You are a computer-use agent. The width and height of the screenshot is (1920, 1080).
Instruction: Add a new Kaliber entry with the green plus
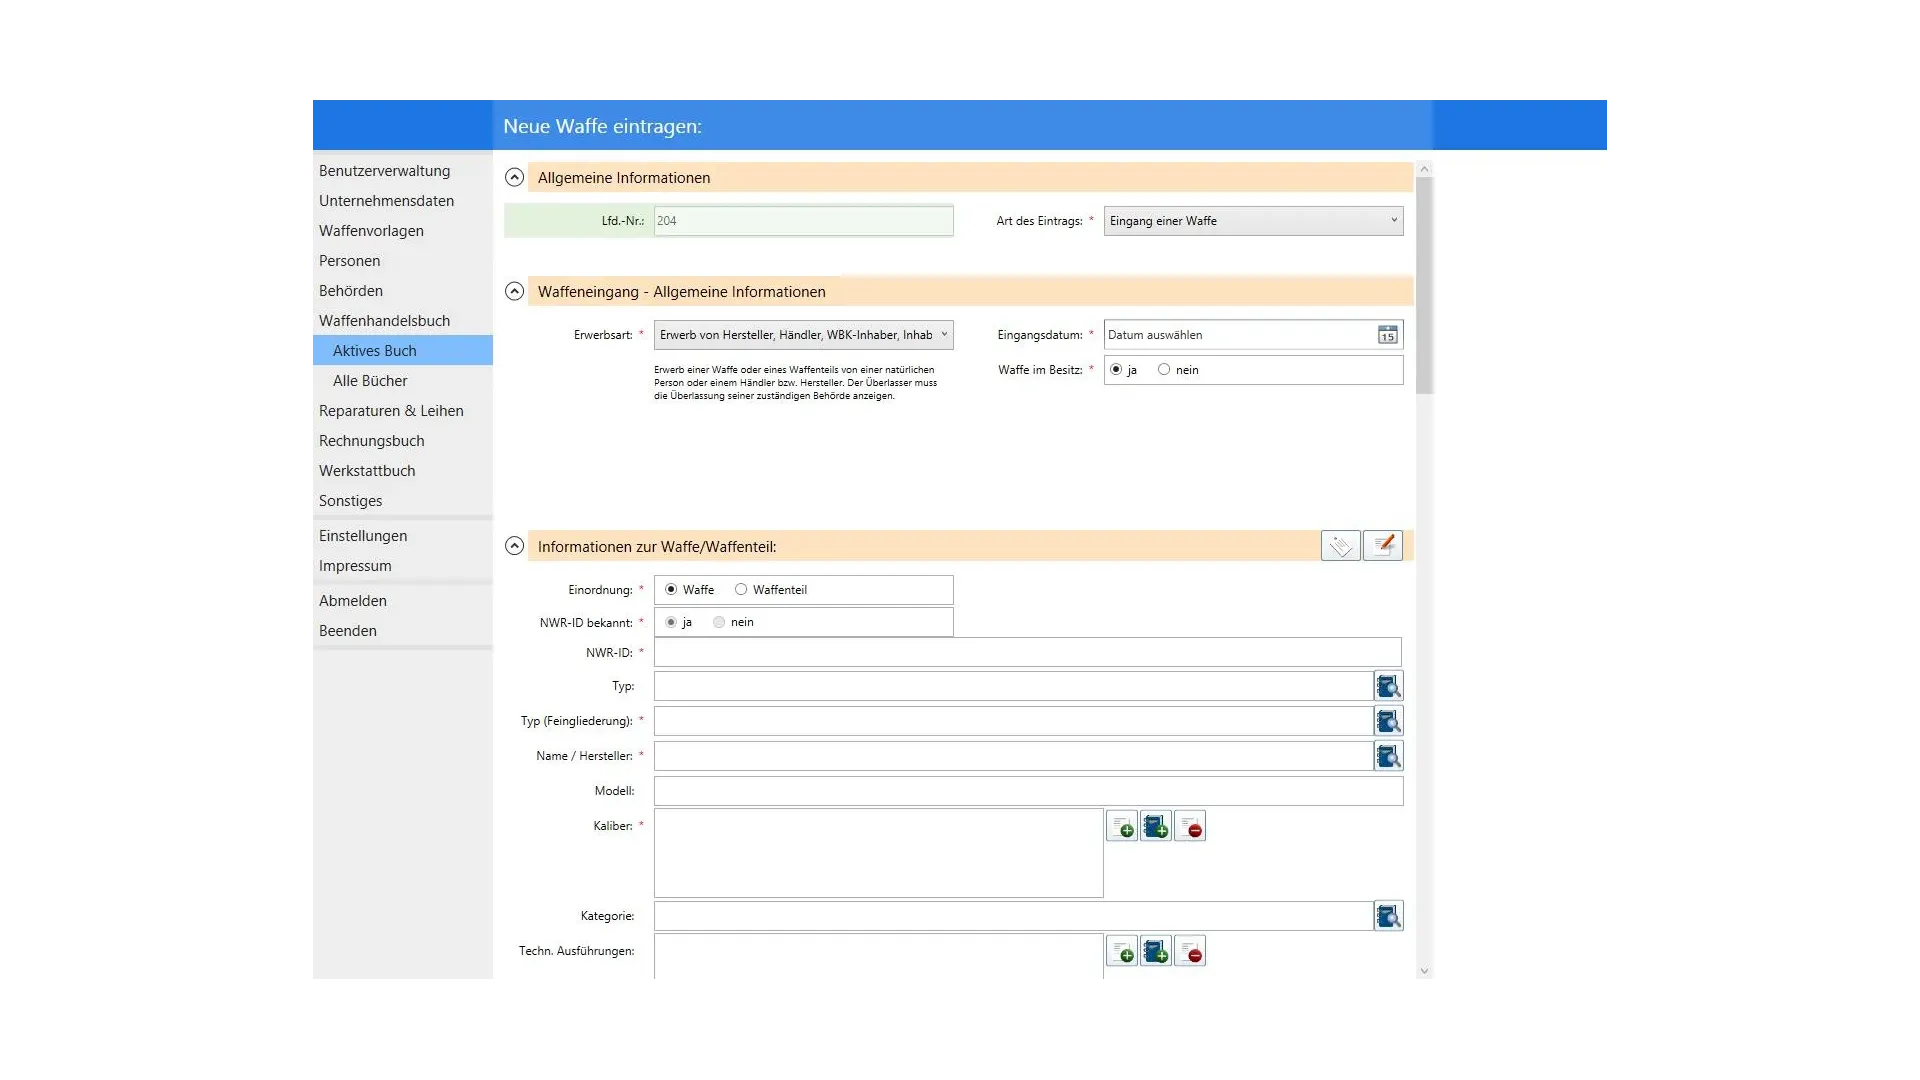pyautogui.click(x=1122, y=827)
